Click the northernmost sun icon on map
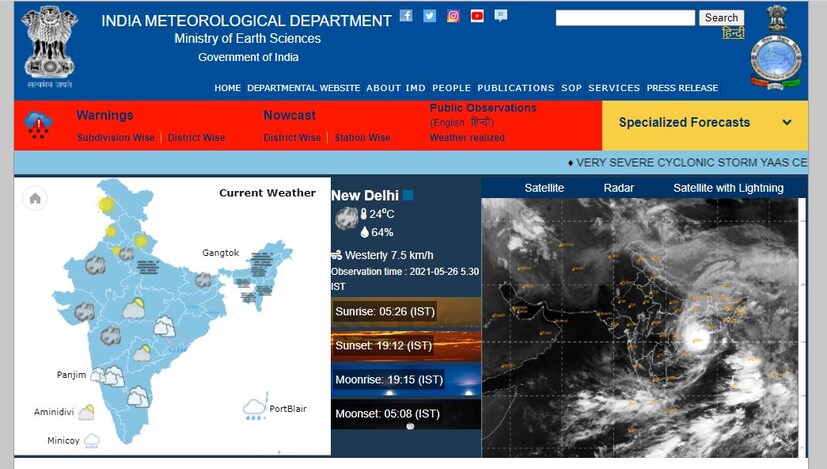The height and width of the screenshot is (469, 827). (x=106, y=204)
